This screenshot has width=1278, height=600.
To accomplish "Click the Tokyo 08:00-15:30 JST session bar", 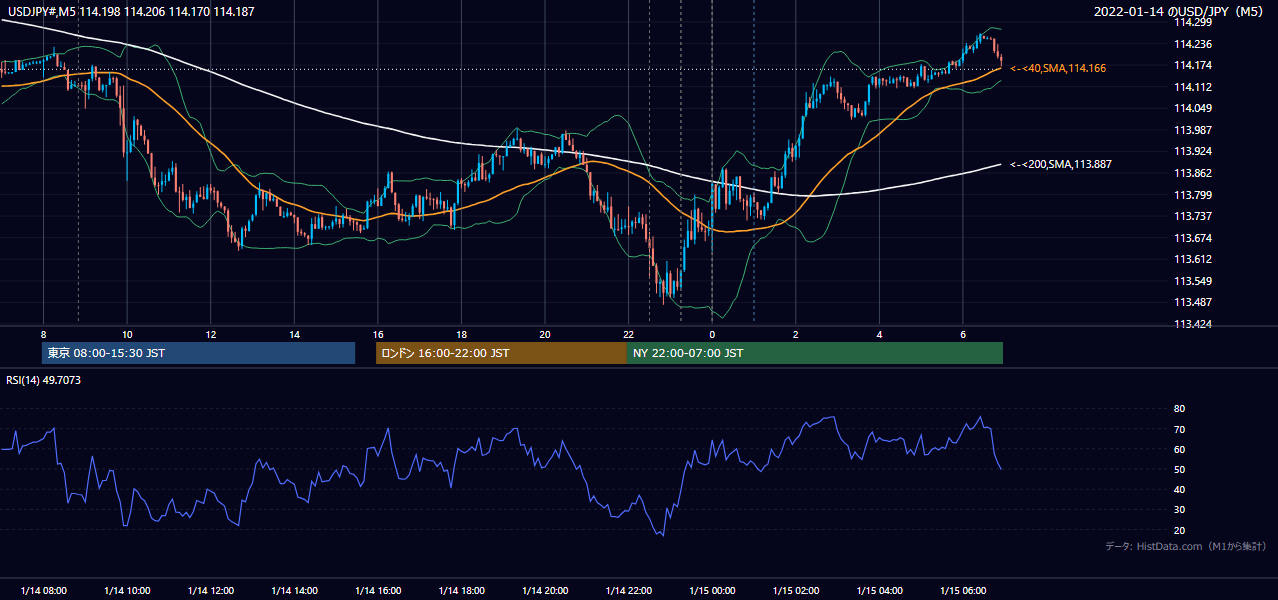I will (199, 353).
